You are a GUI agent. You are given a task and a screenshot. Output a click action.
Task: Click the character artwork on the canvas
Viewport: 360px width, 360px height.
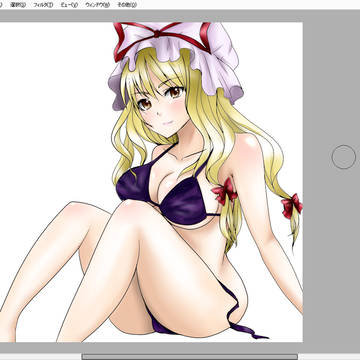pyautogui.click(x=151, y=182)
